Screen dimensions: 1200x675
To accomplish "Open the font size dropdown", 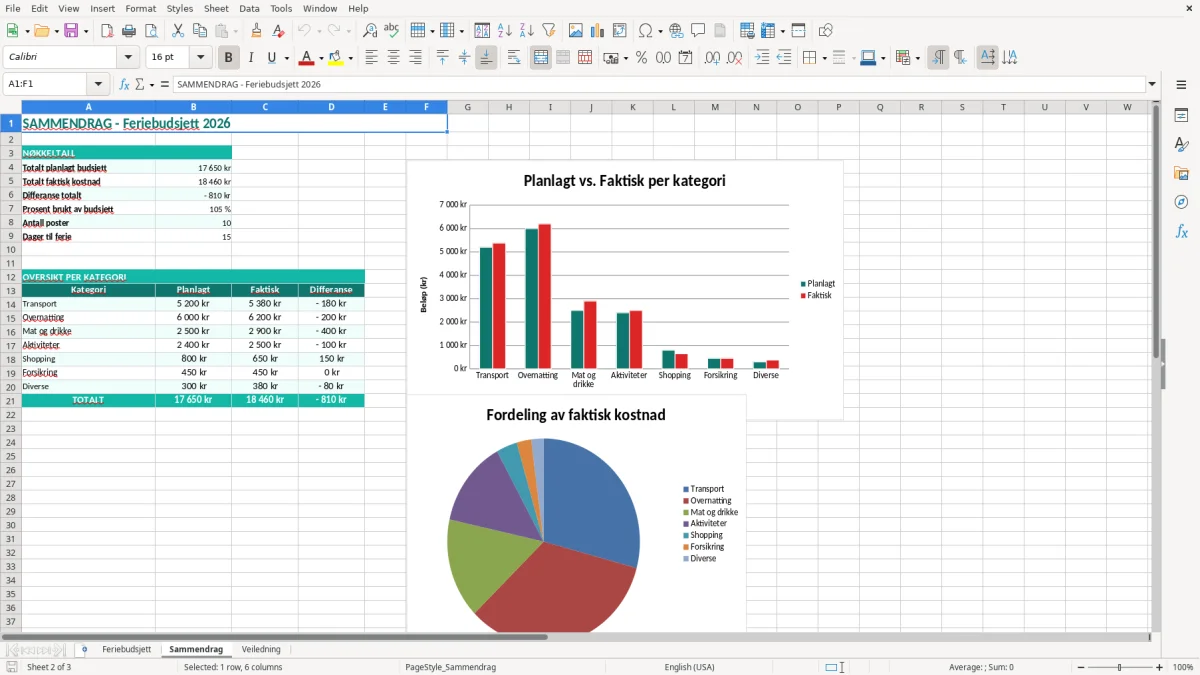I will click(200, 58).
